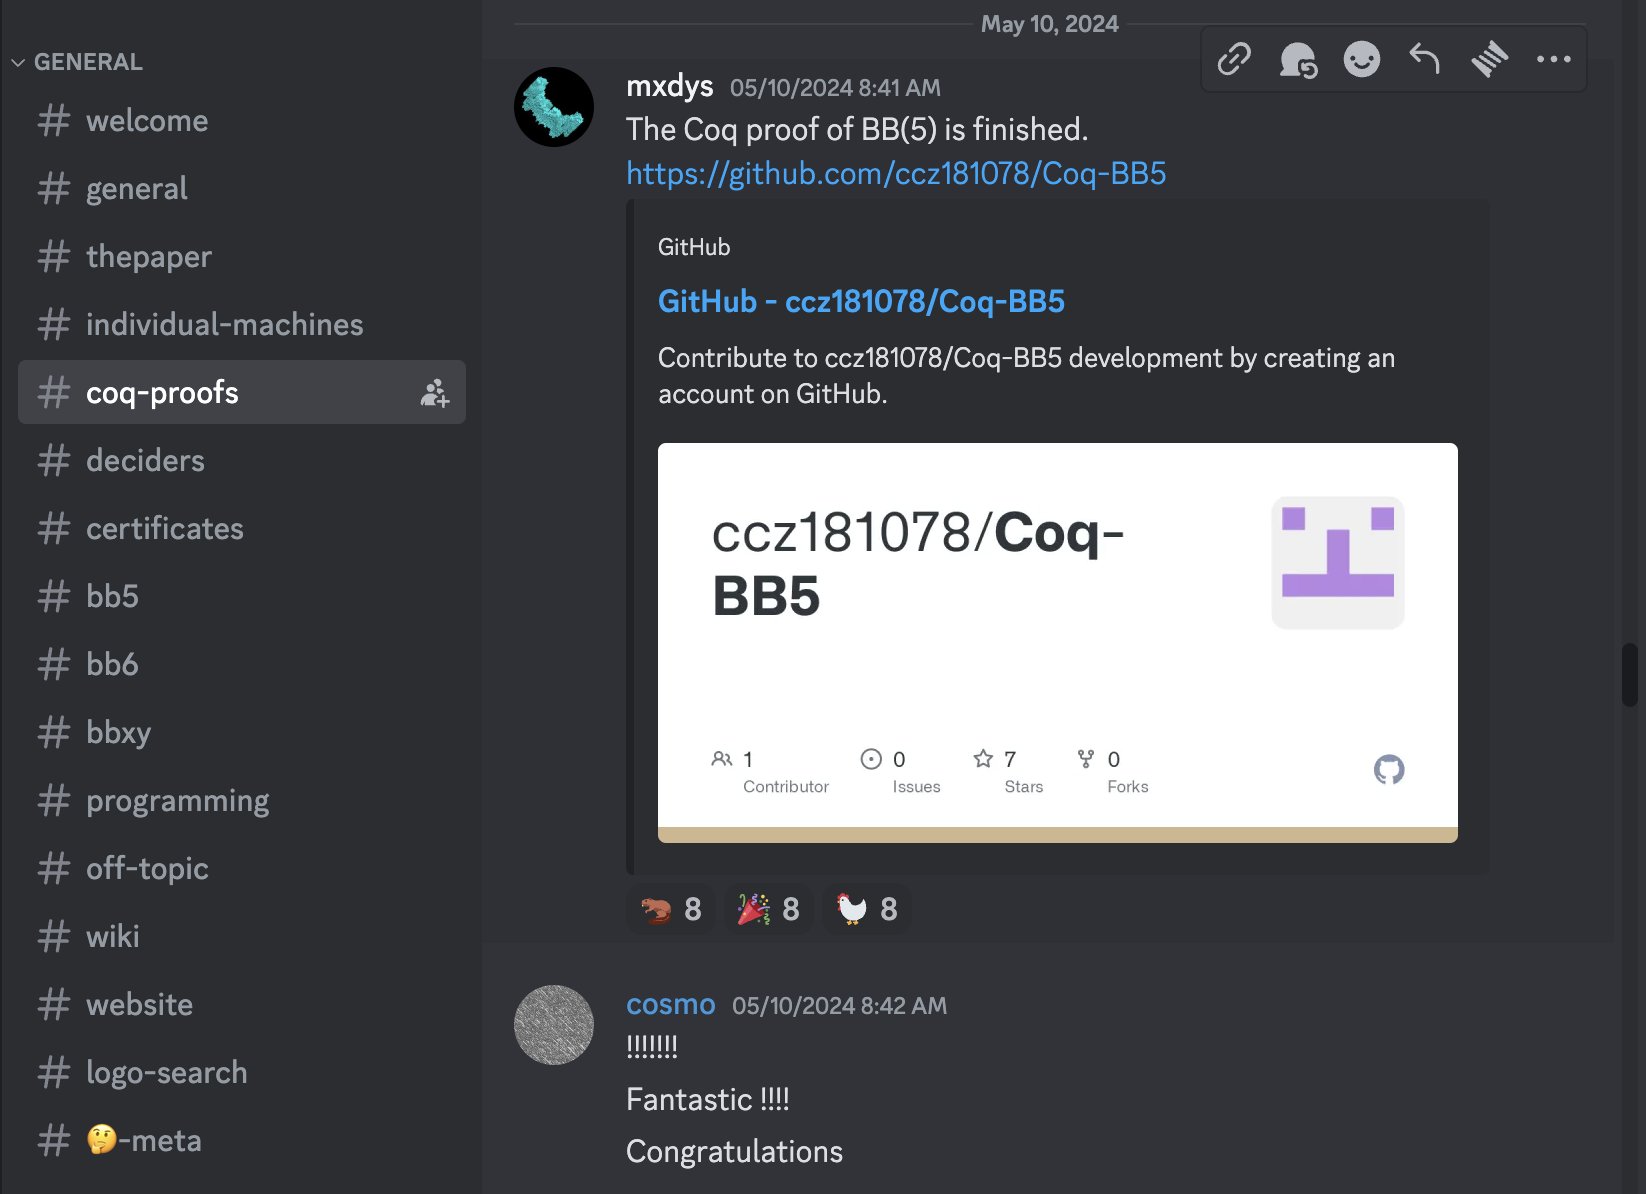Viewport: 1646px width, 1194px height.
Task: Click the text 'The Coq proof of BB(5) is finished.'
Action: point(857,130)
